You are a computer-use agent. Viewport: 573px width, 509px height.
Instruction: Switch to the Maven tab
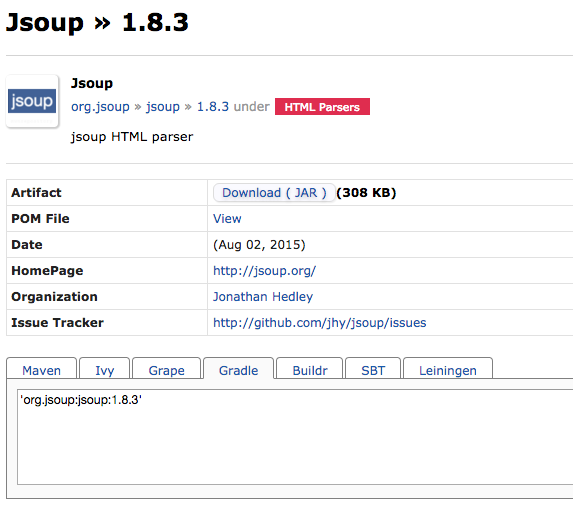[x=41, y=369]
